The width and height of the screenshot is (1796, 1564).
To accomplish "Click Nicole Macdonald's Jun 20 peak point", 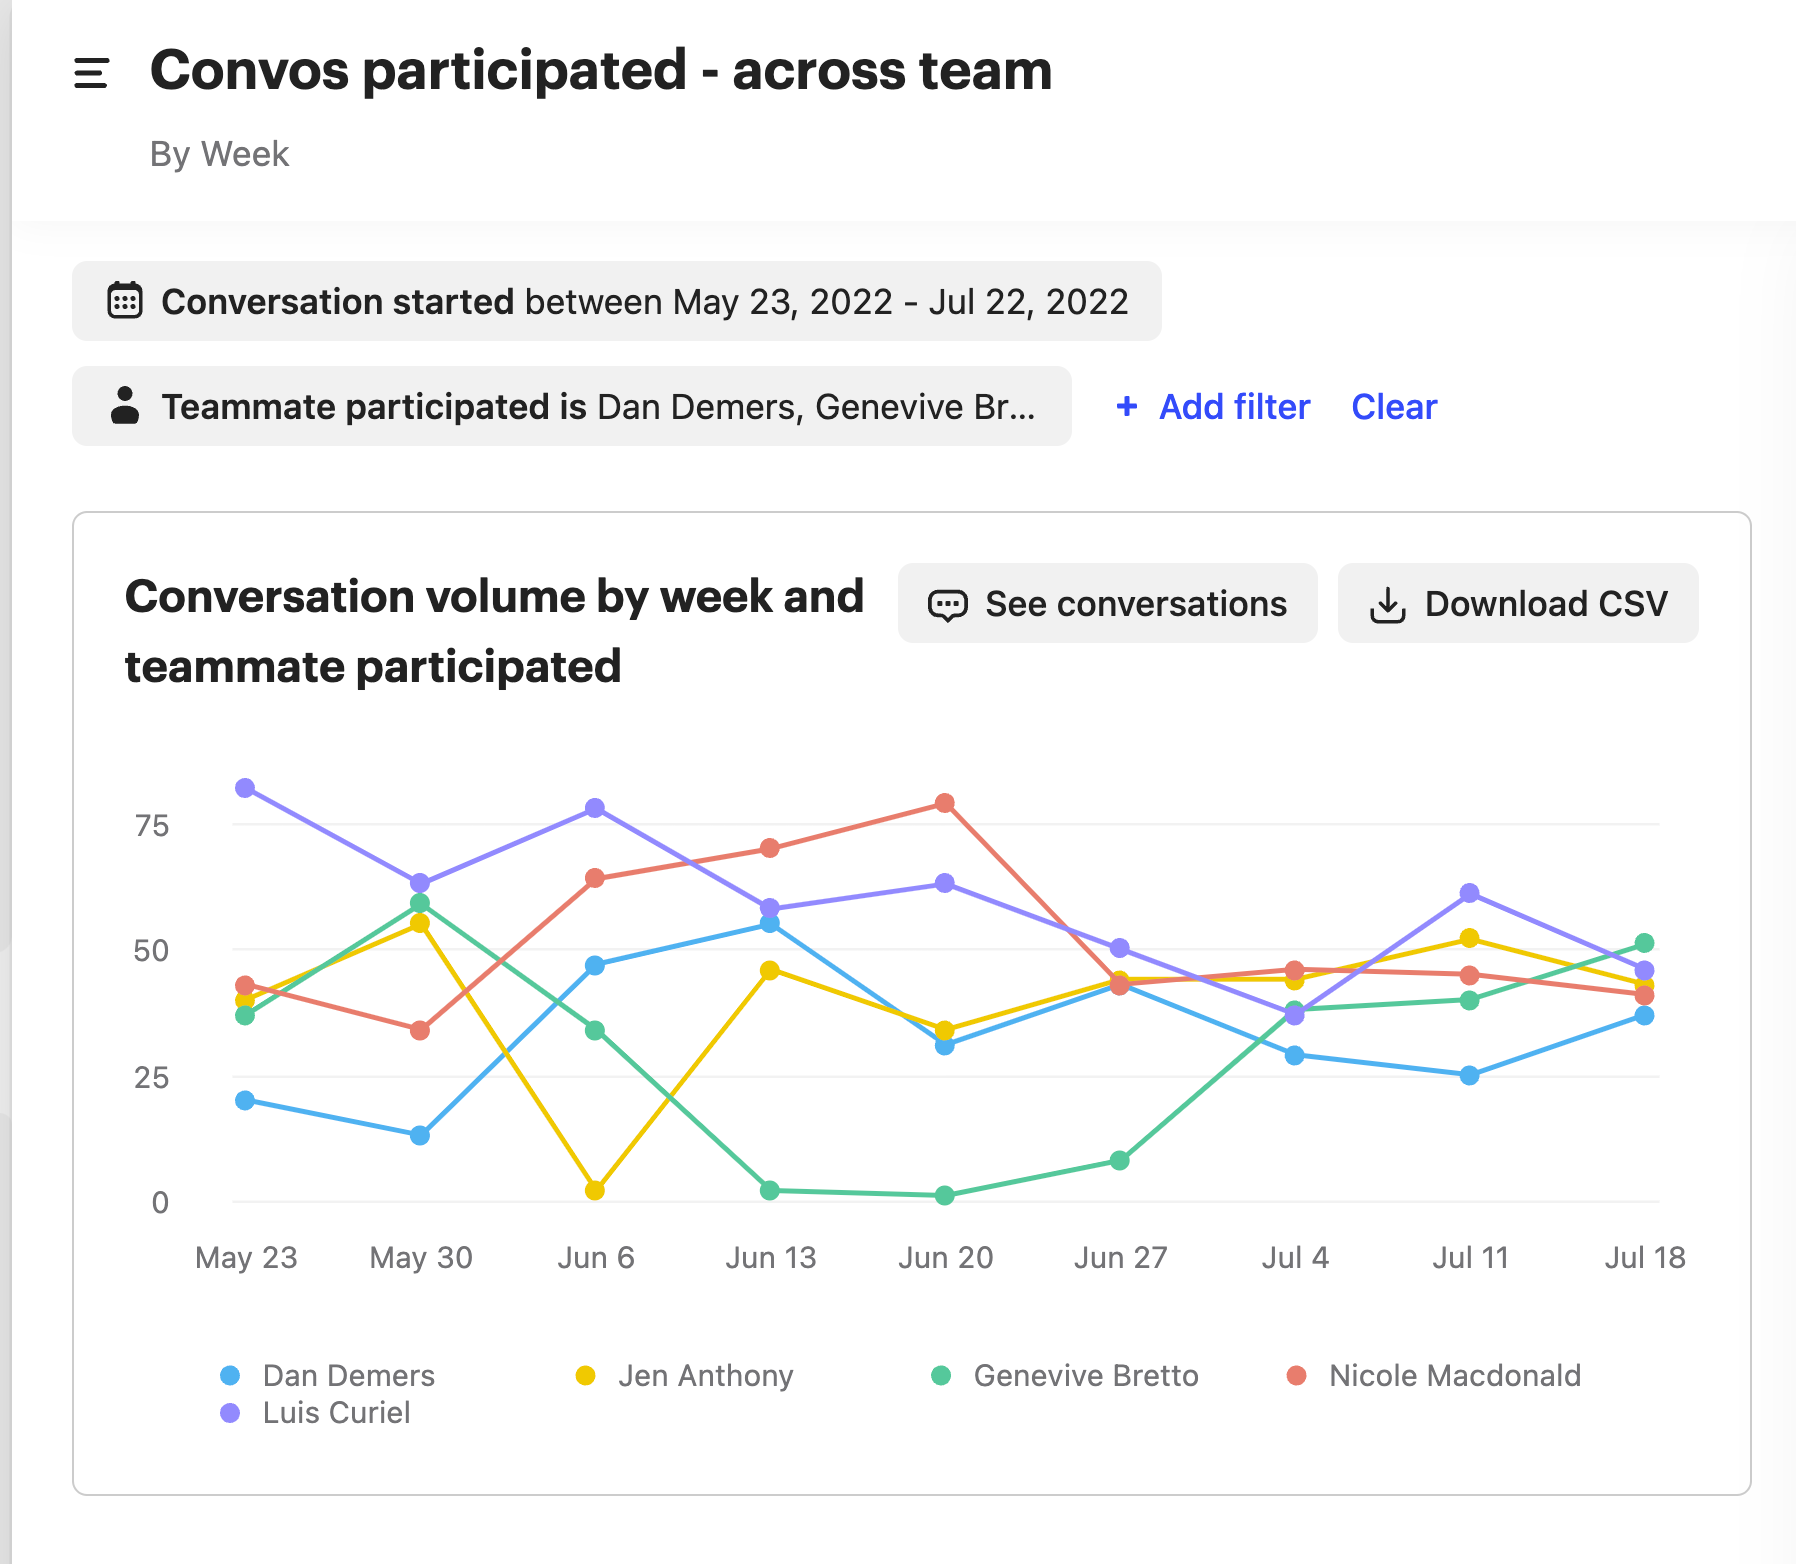I will click(945, 803).
